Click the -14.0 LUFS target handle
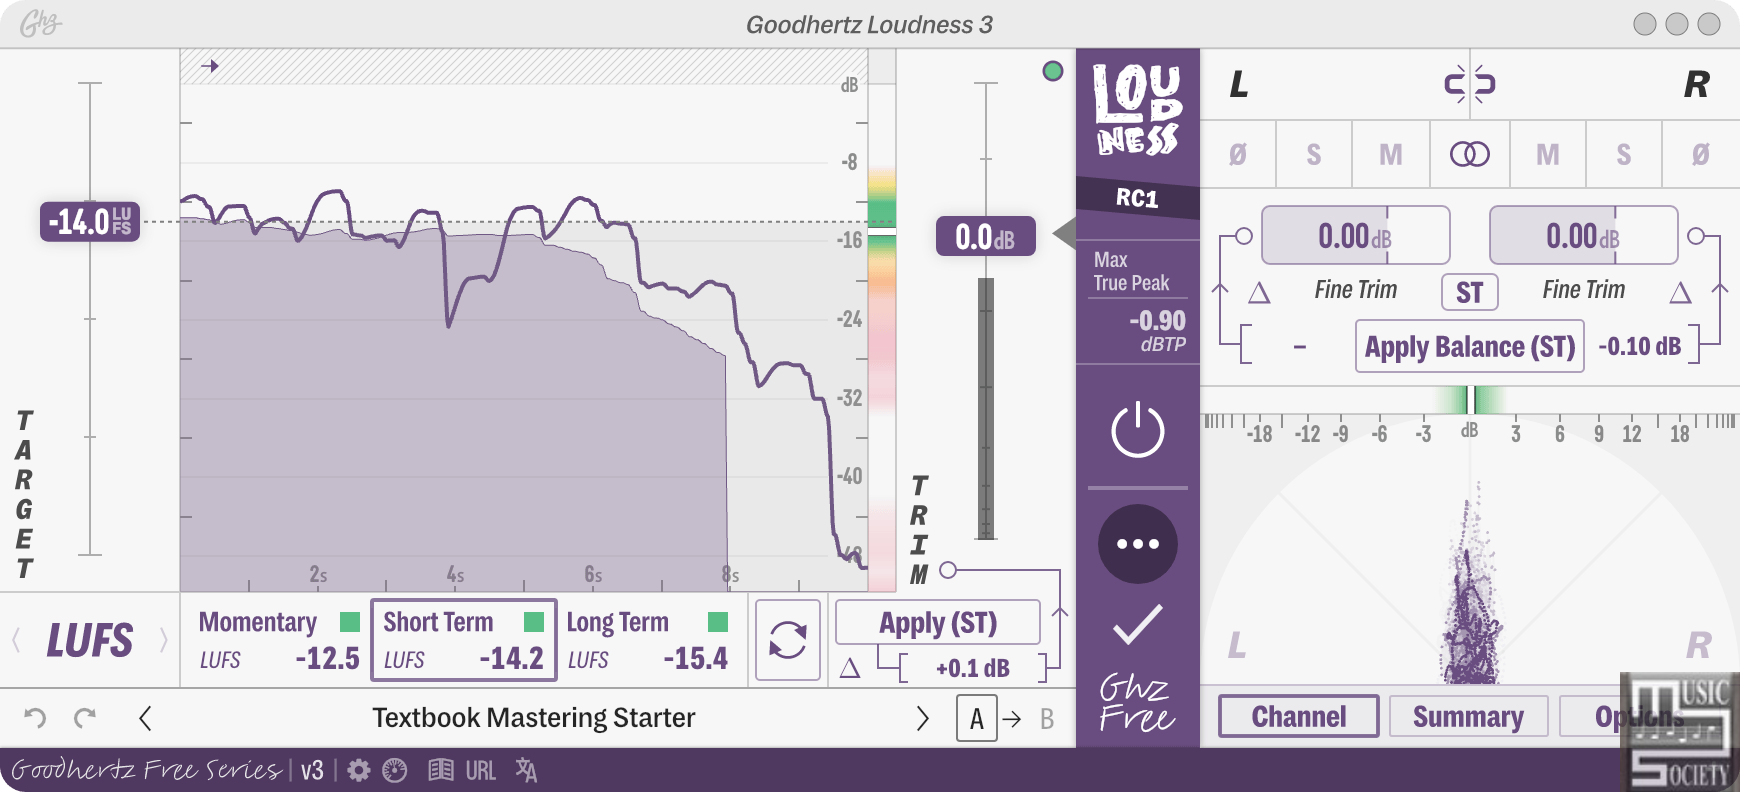 click(x=90, y=221)
